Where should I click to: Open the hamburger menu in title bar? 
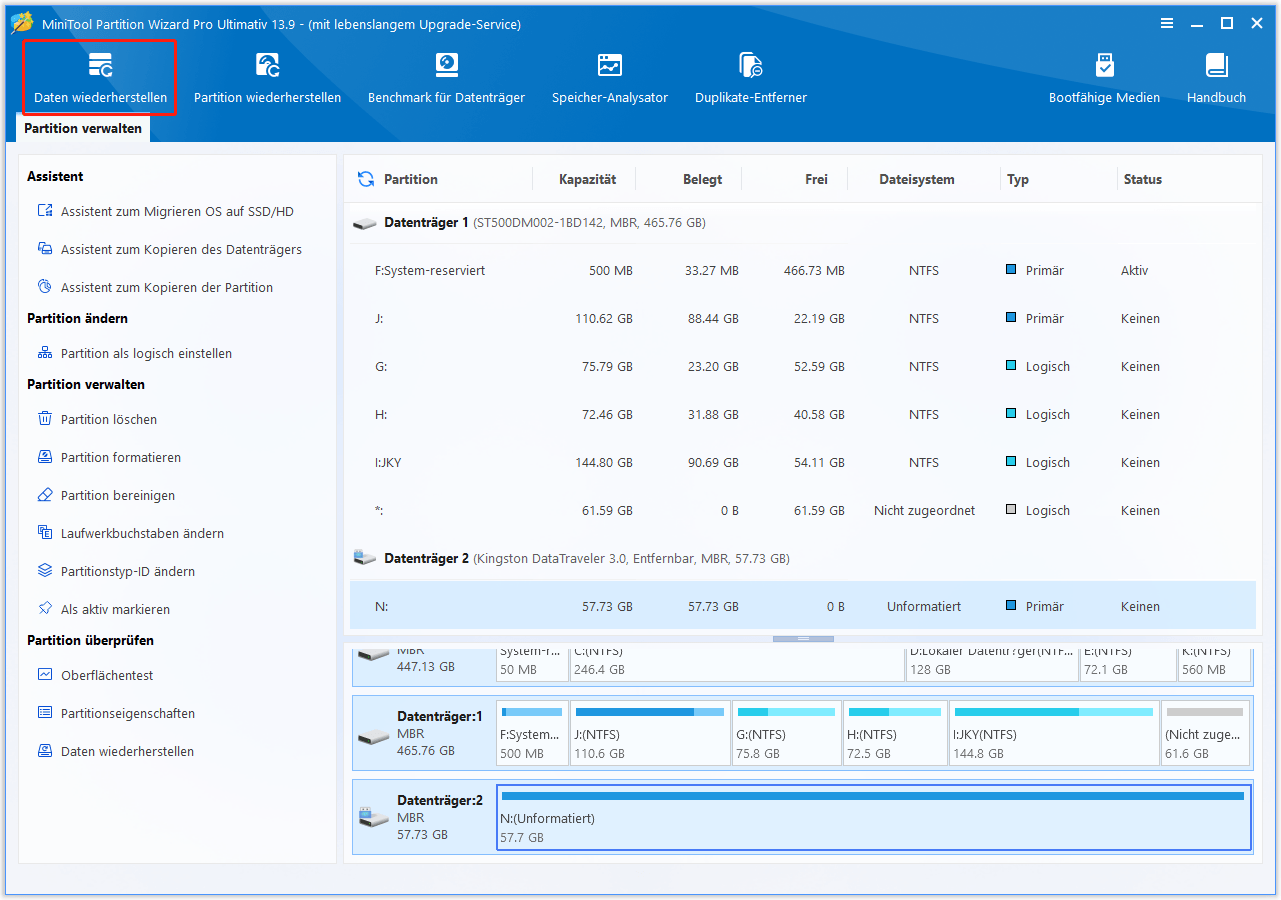(x=1167, y=23)
